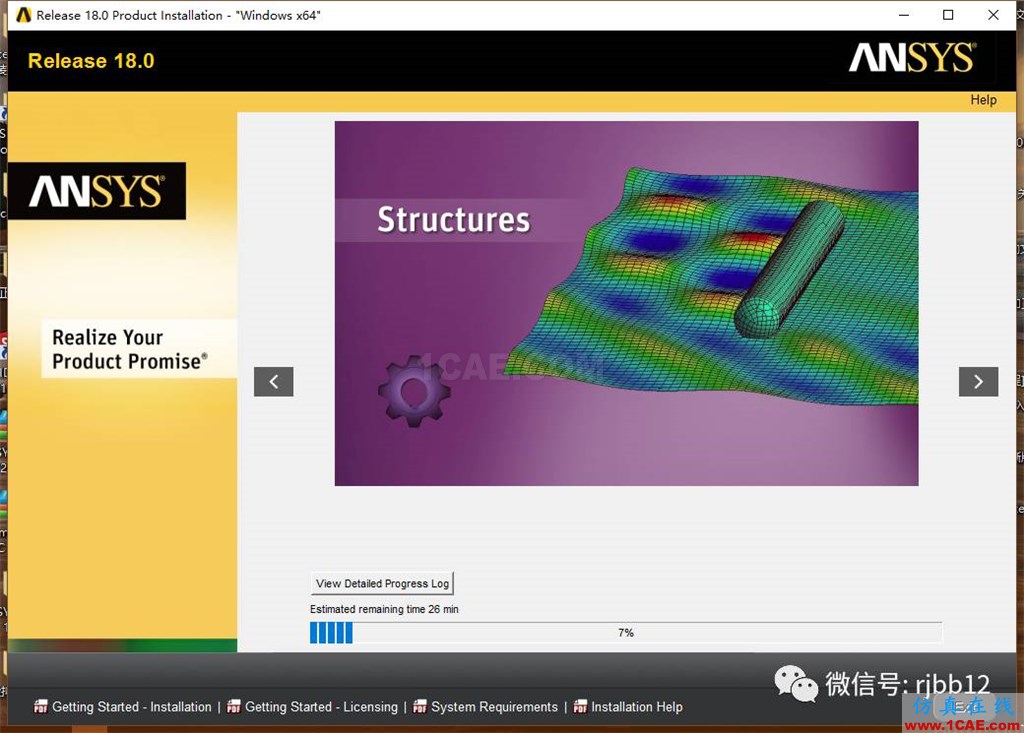Maximize the installation window

(948, 15)
